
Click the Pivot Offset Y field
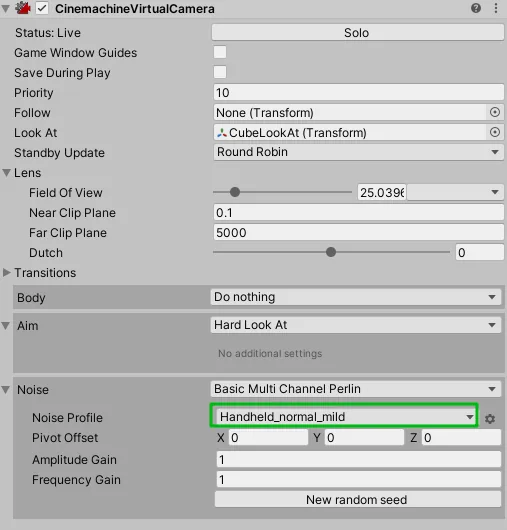[x=364, y=437]
